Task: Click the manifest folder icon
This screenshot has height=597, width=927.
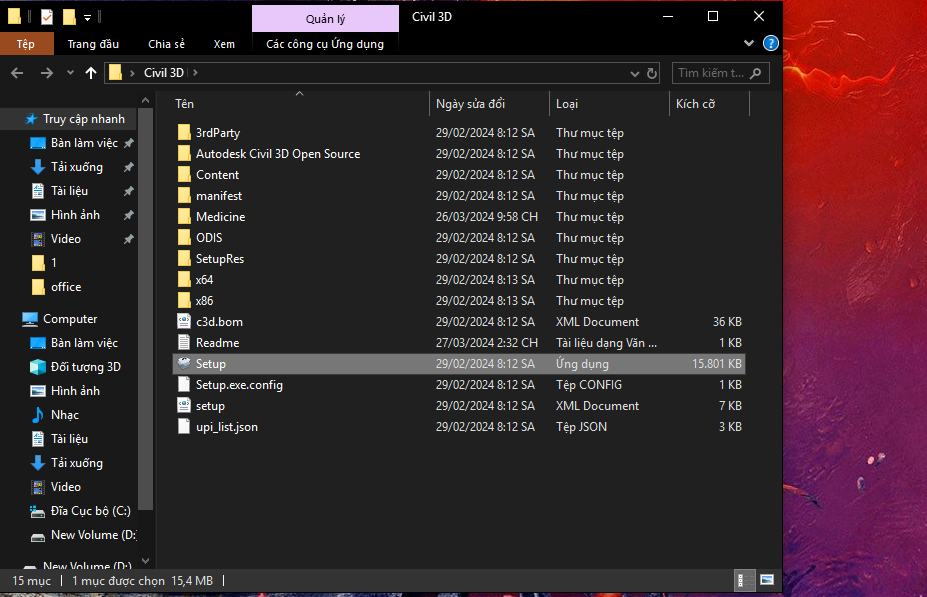Action: (x=184, y=196)
